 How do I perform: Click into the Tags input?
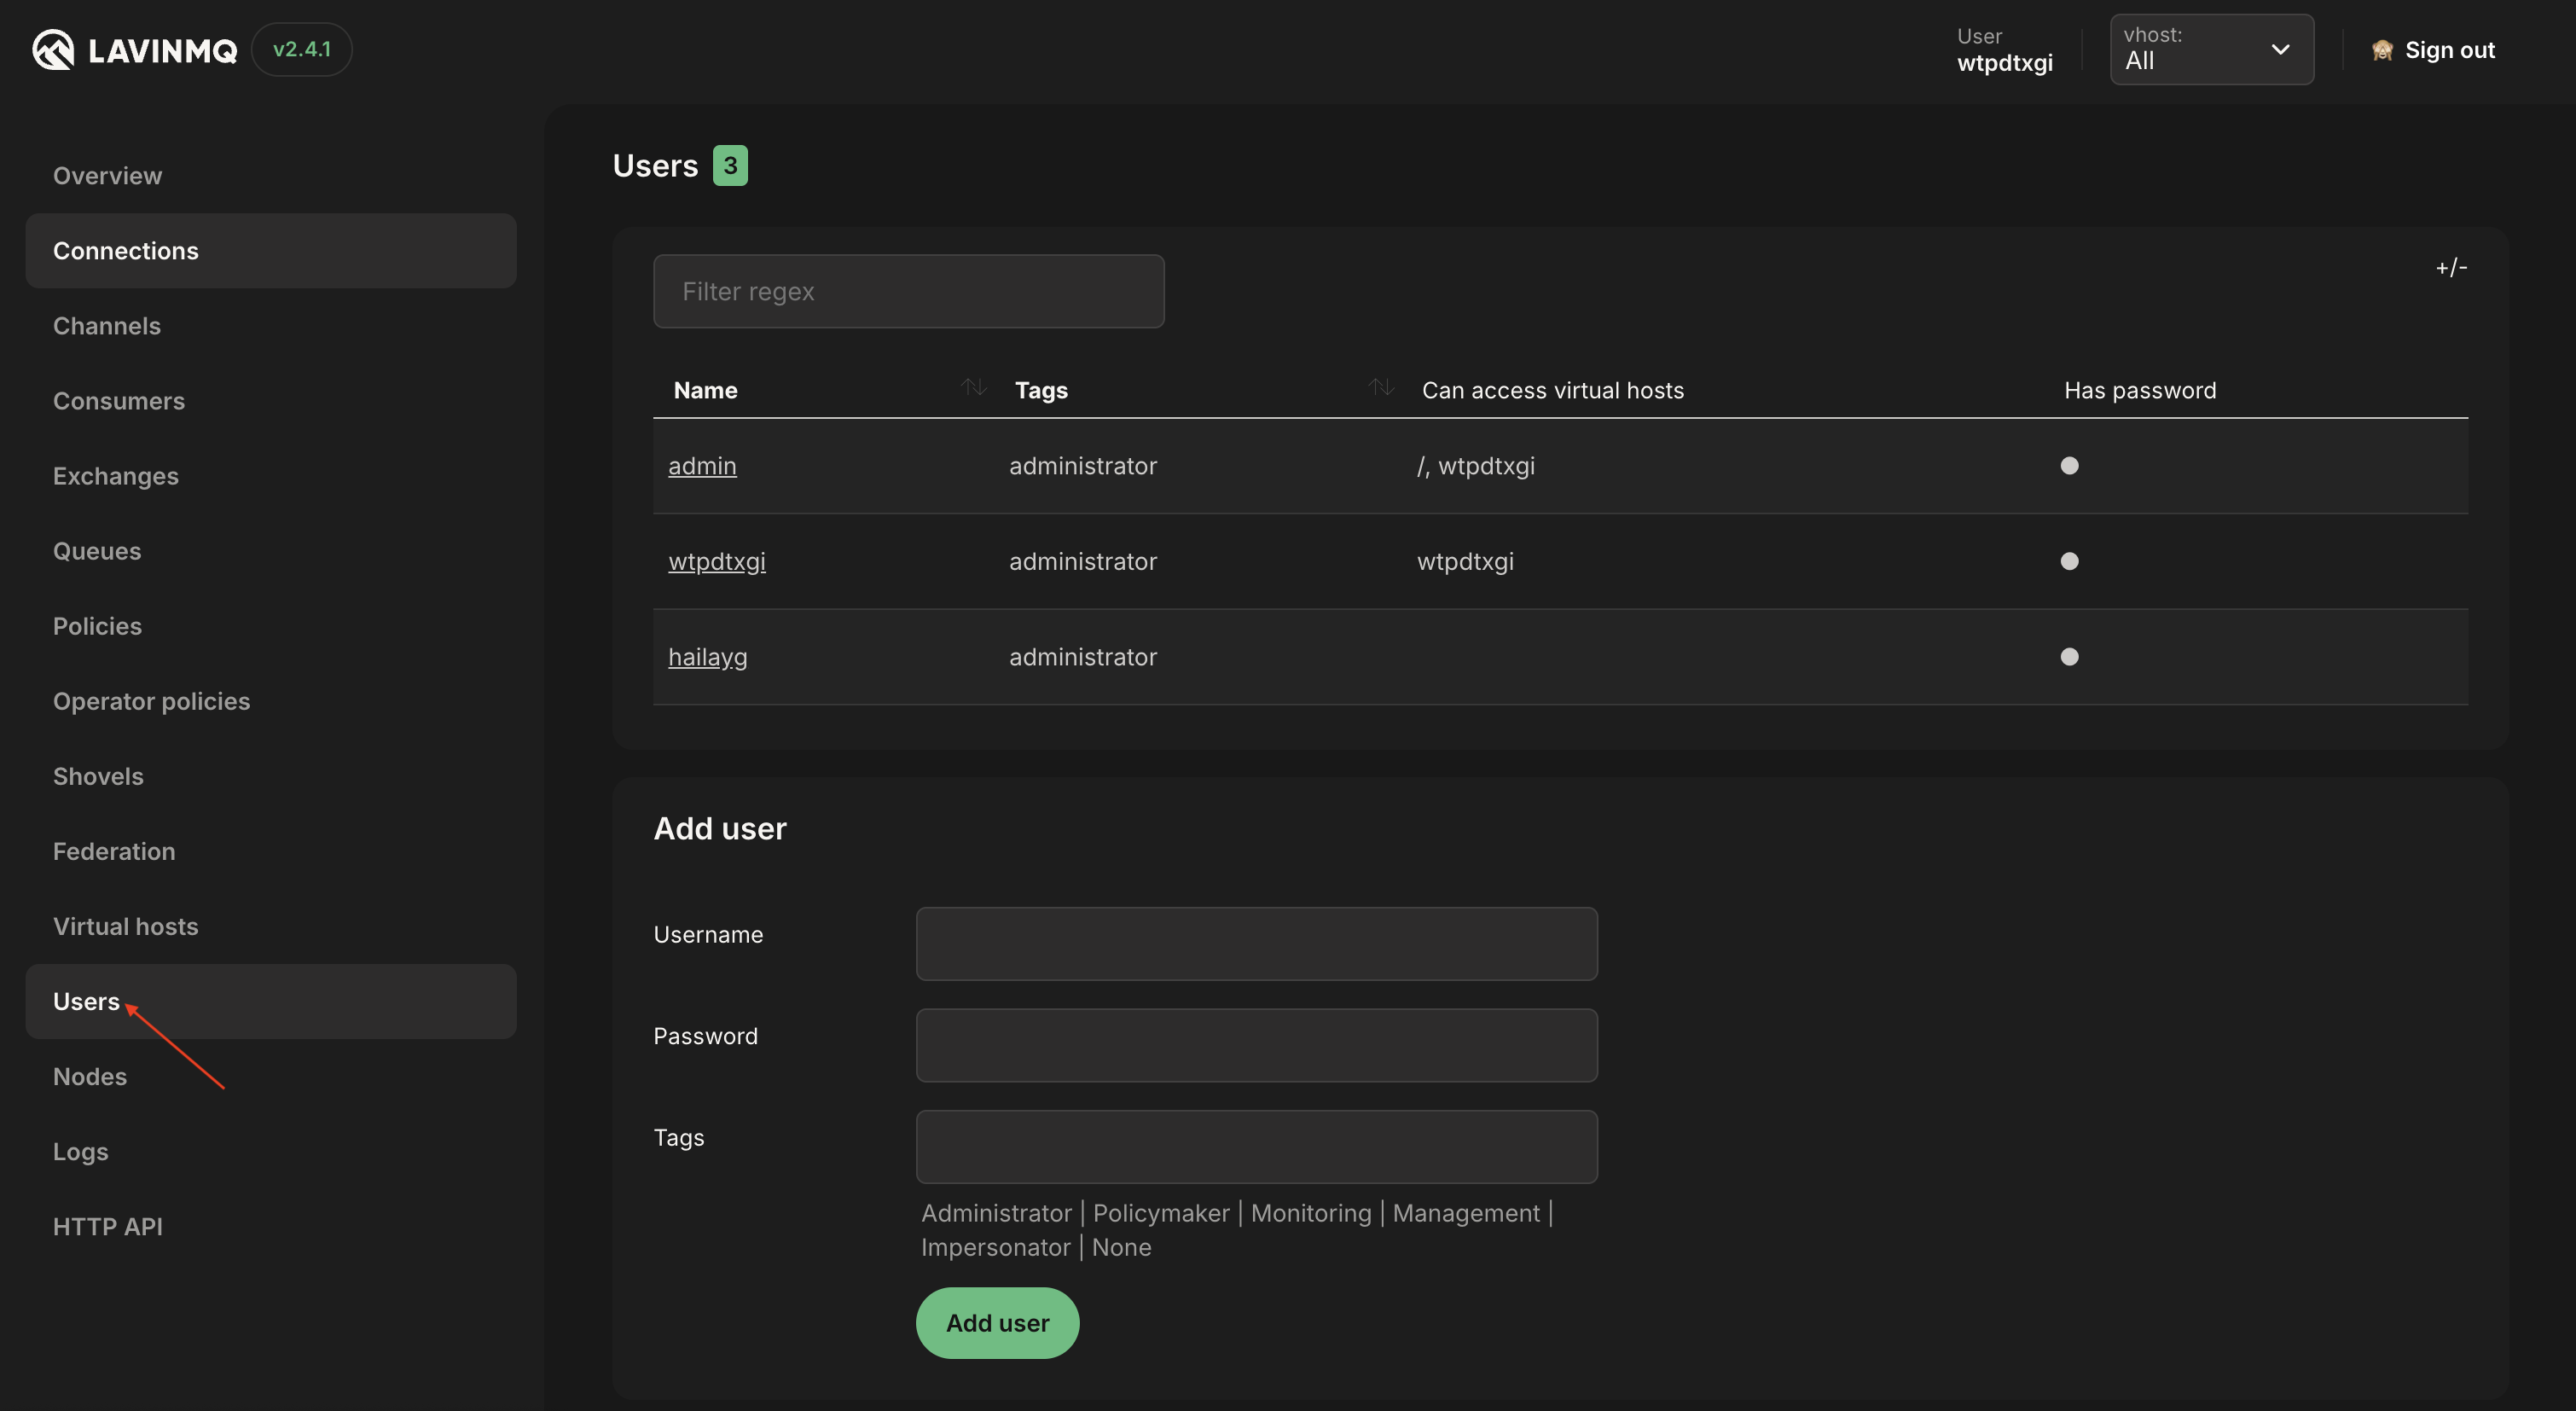point(1256,1147)
